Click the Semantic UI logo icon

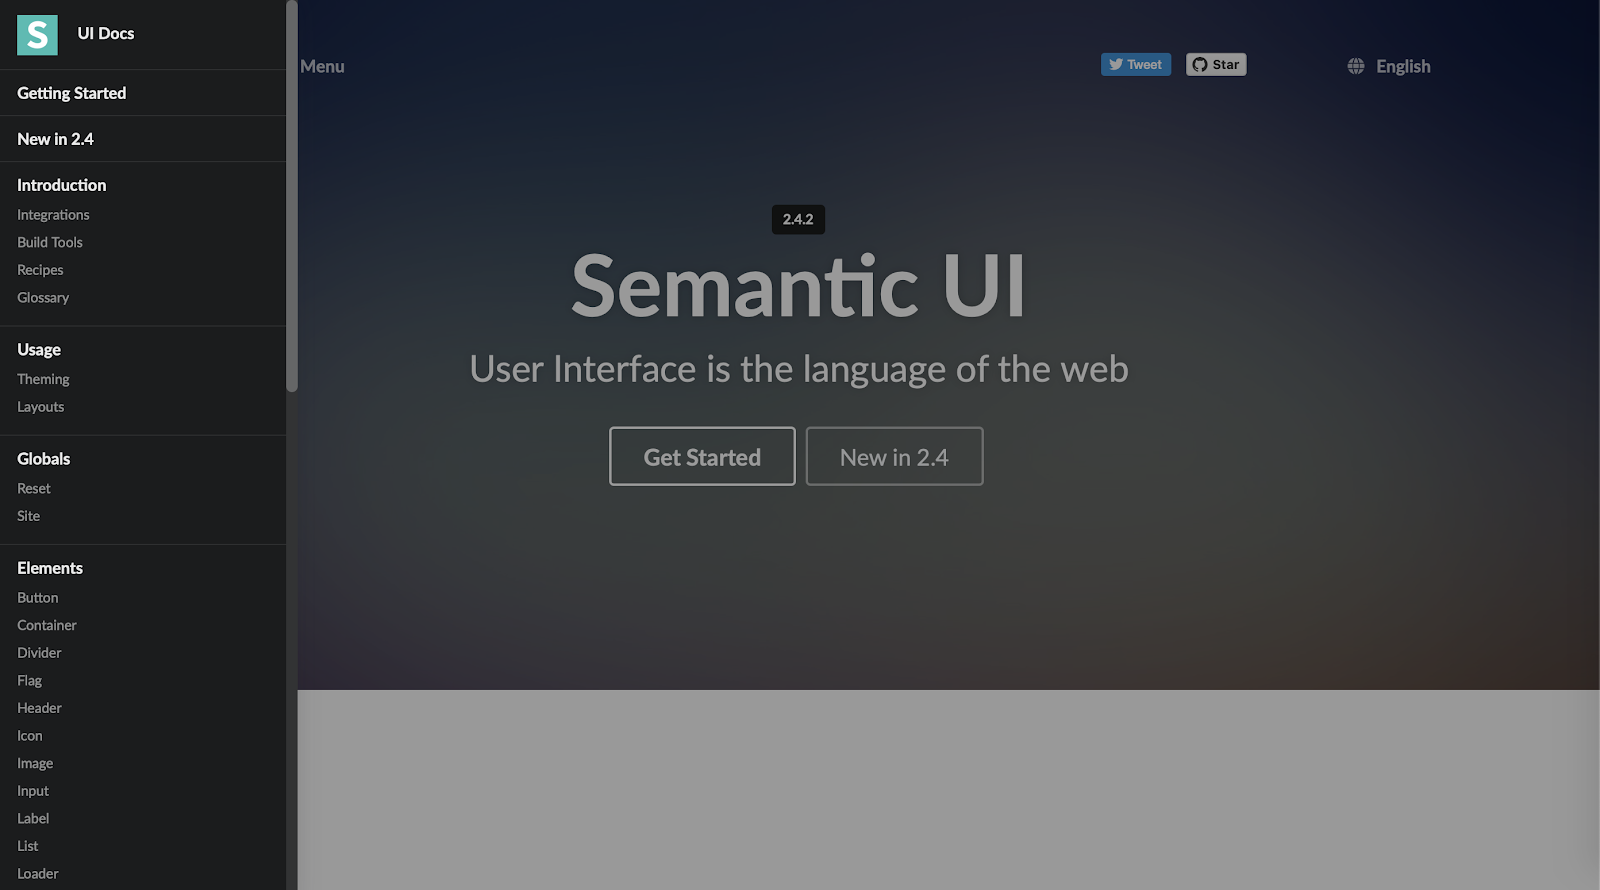point(37,35)
